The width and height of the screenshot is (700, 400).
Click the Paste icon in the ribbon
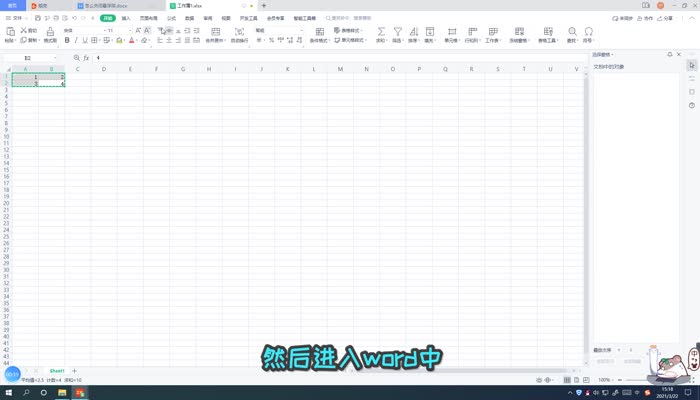[10, 31]
